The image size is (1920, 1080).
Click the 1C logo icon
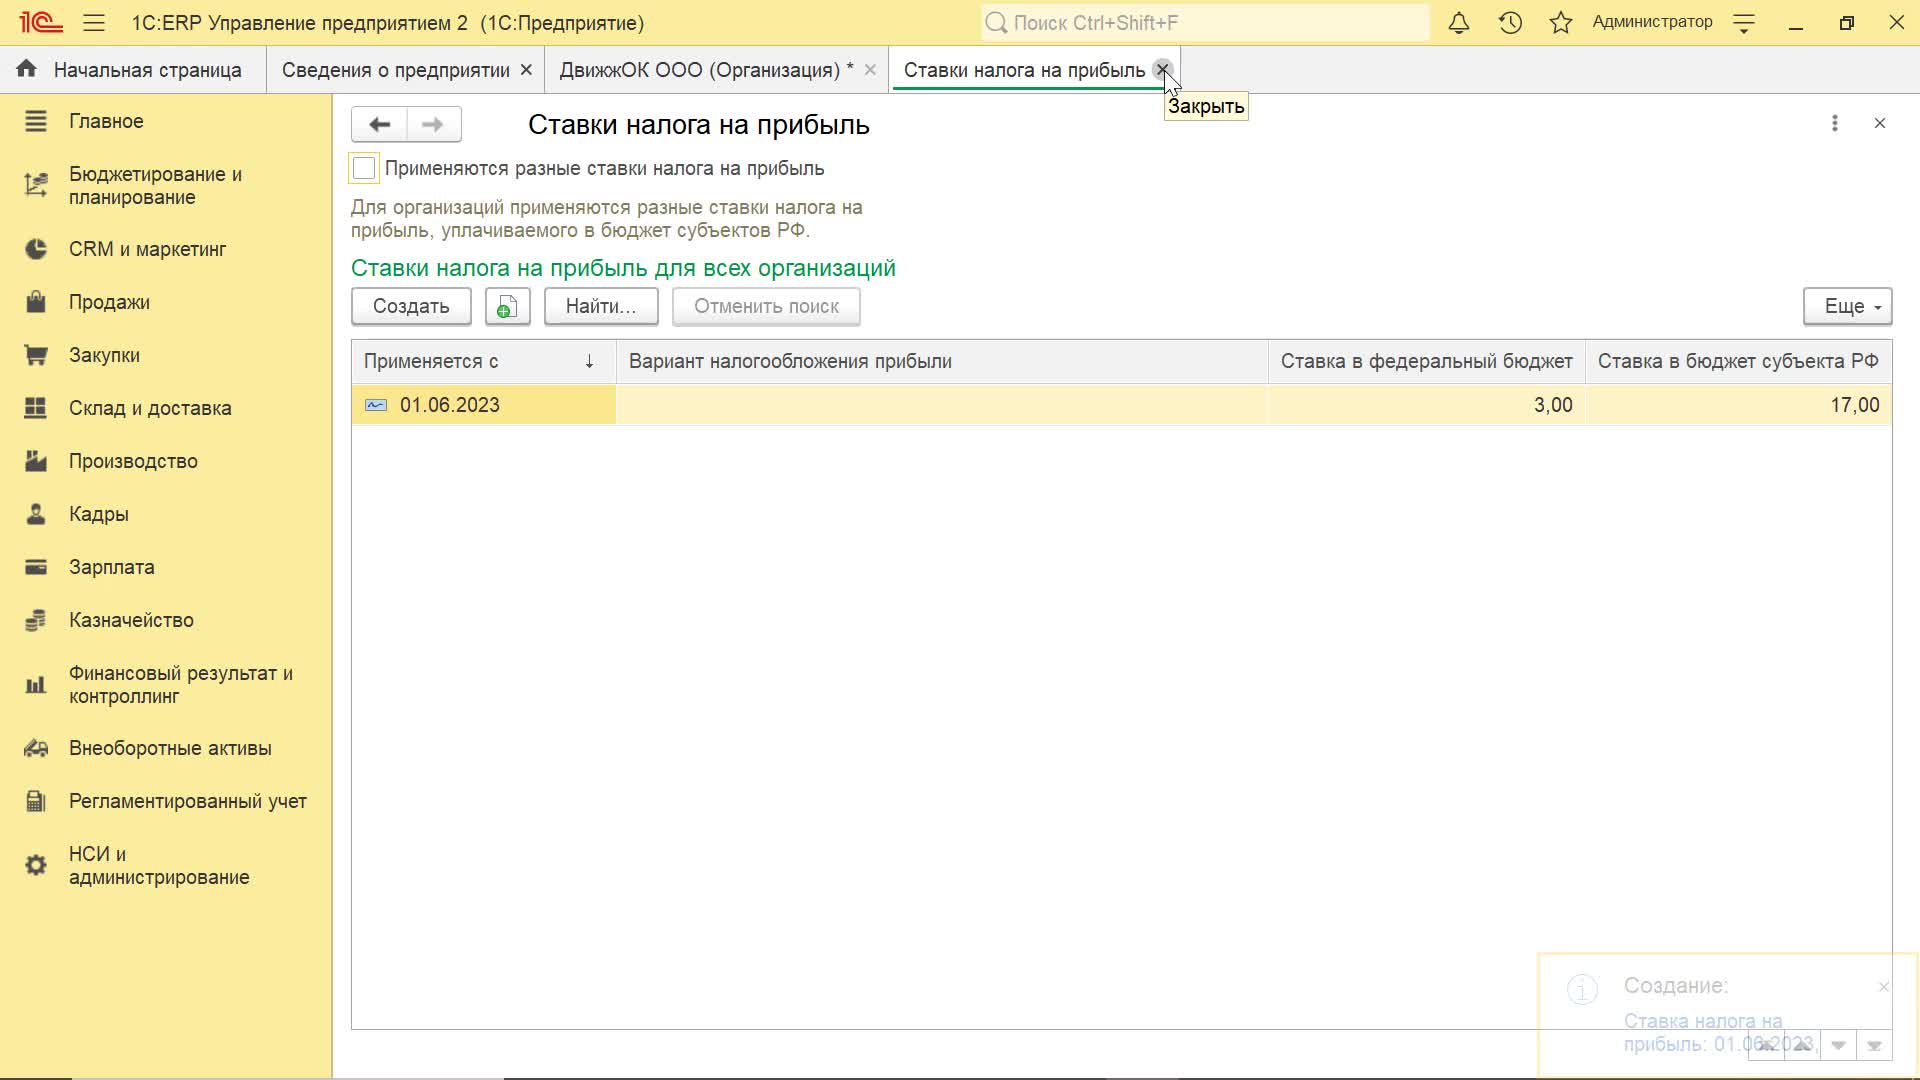41,22
